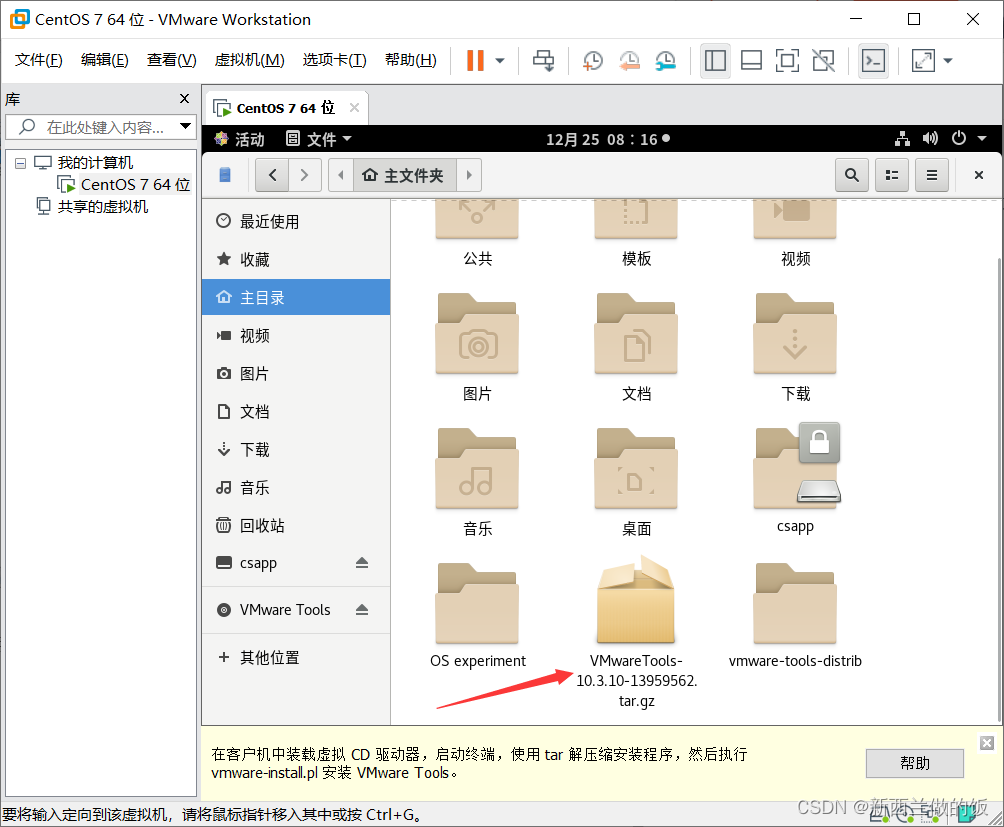Viewport: 1004px width, 827px height.
Task: Close the CentOS 7 64 位 tab
Action: click(x=354, y=108)
